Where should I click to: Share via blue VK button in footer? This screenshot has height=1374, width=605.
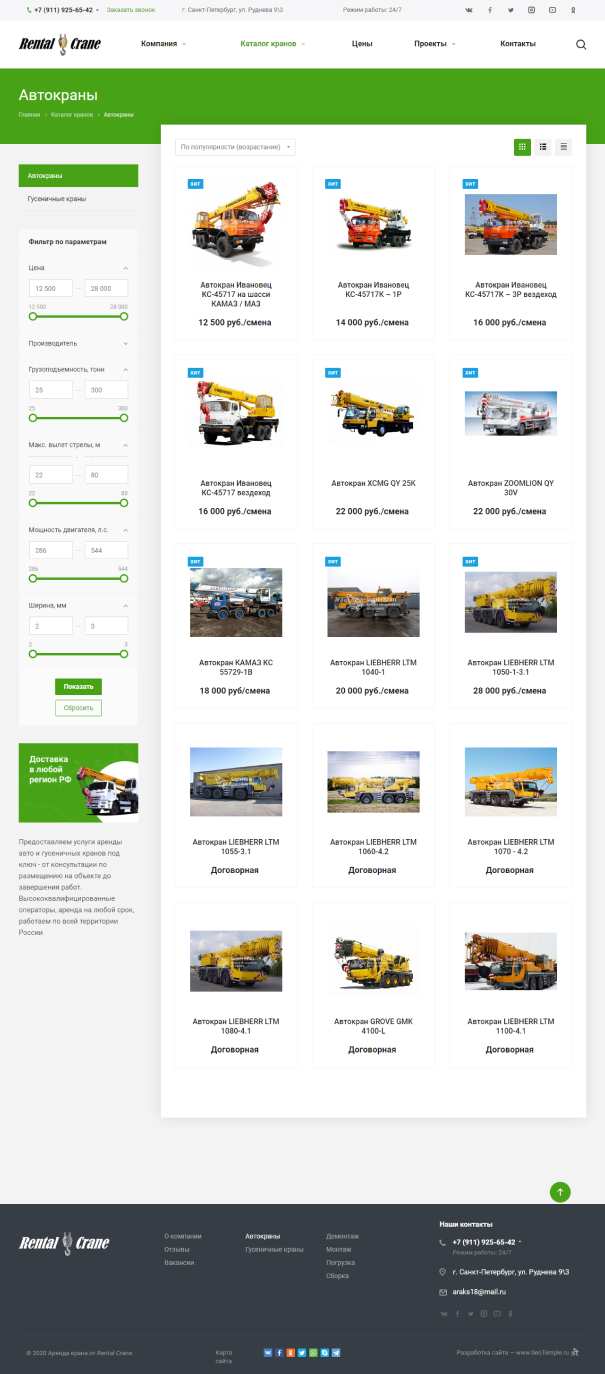(x=268, y=1352)
